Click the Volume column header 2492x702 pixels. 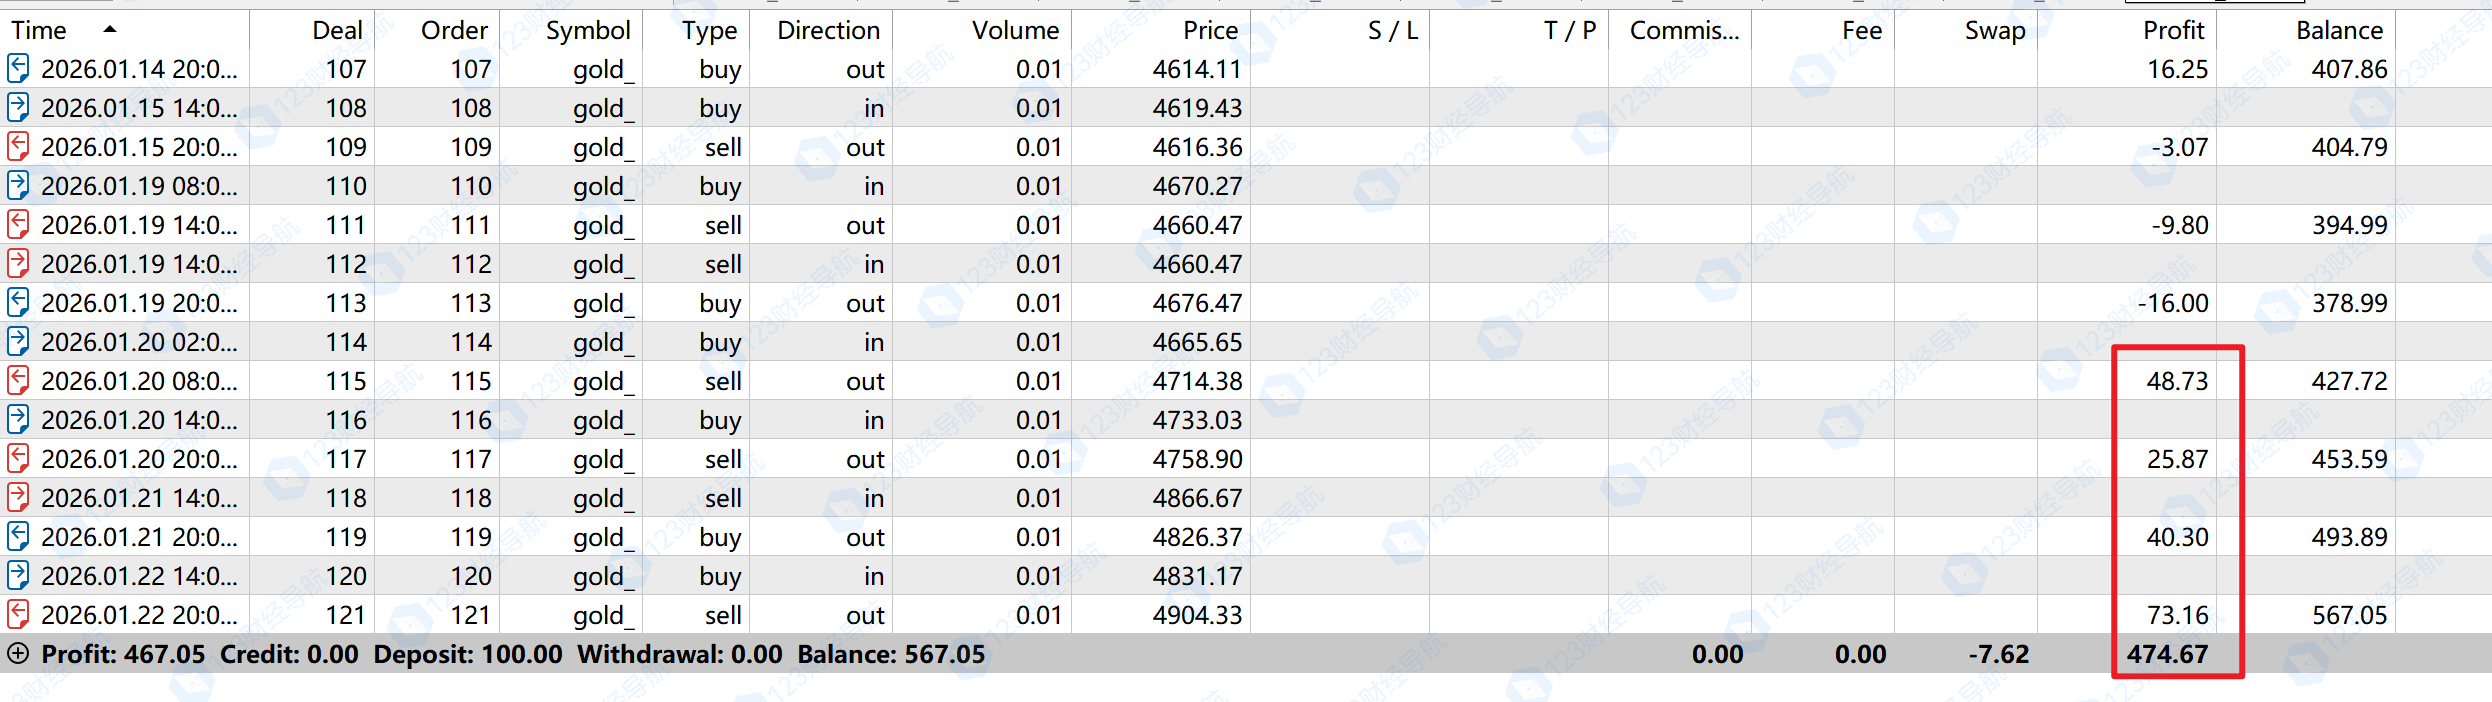tap(1015, 30)
